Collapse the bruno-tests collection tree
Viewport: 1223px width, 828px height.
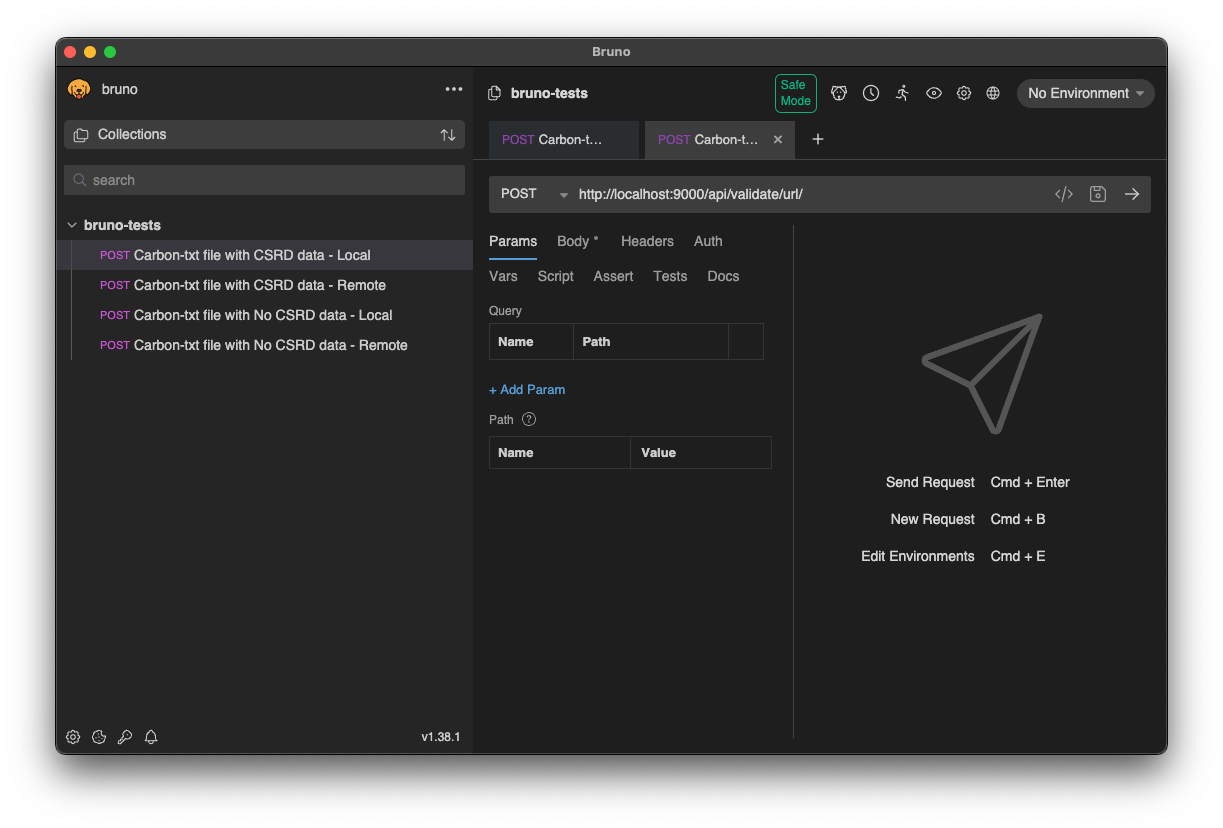[72, 225]
